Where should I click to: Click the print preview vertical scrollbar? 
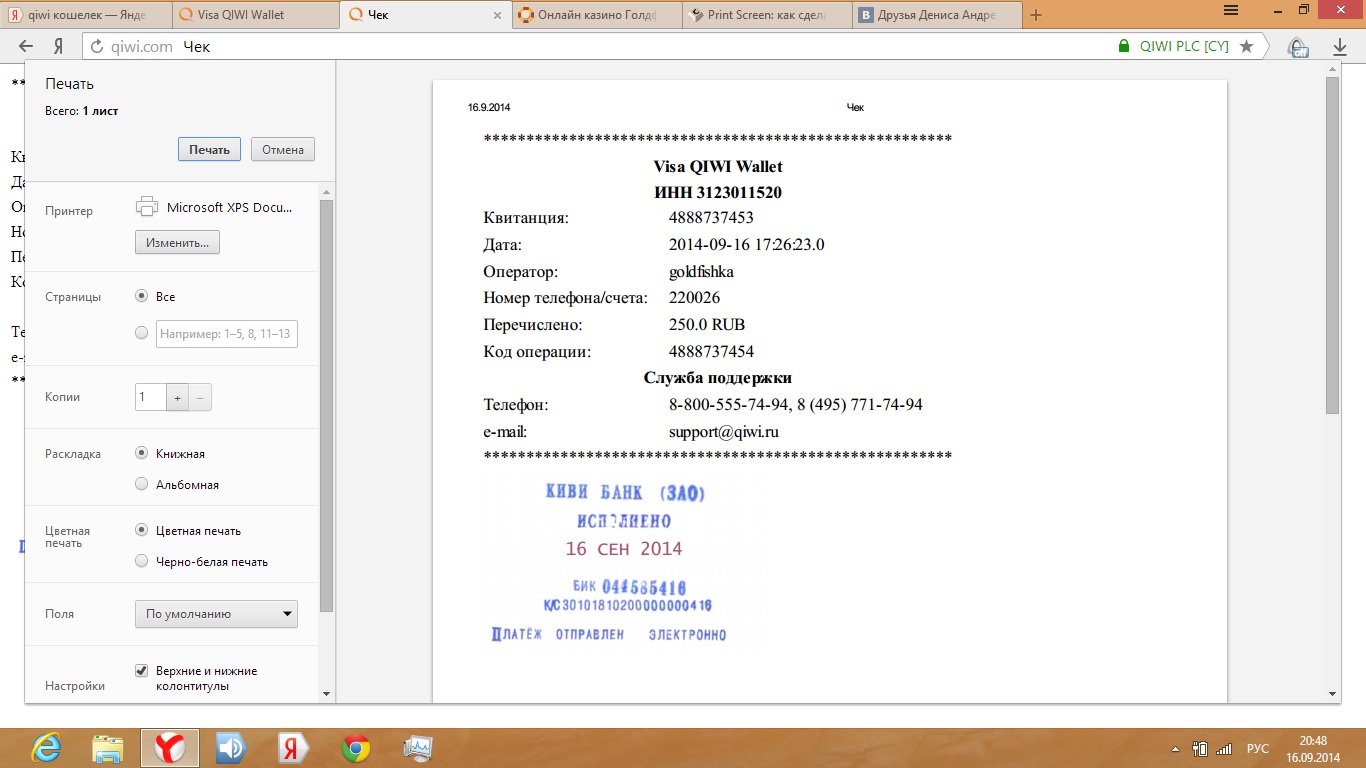tap(1332, 245)
